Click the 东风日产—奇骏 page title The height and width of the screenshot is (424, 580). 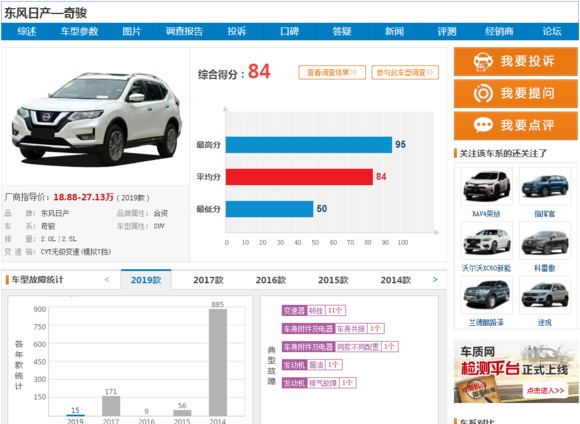tap(45, 13)
